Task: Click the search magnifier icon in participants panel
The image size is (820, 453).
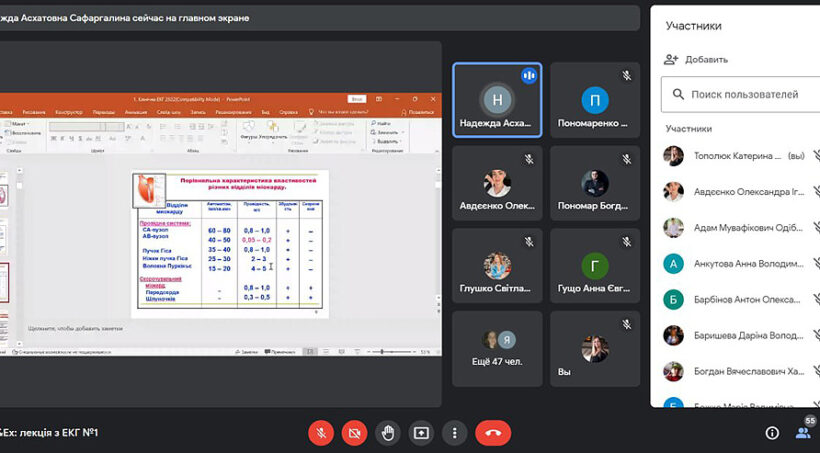Action: 678,95
